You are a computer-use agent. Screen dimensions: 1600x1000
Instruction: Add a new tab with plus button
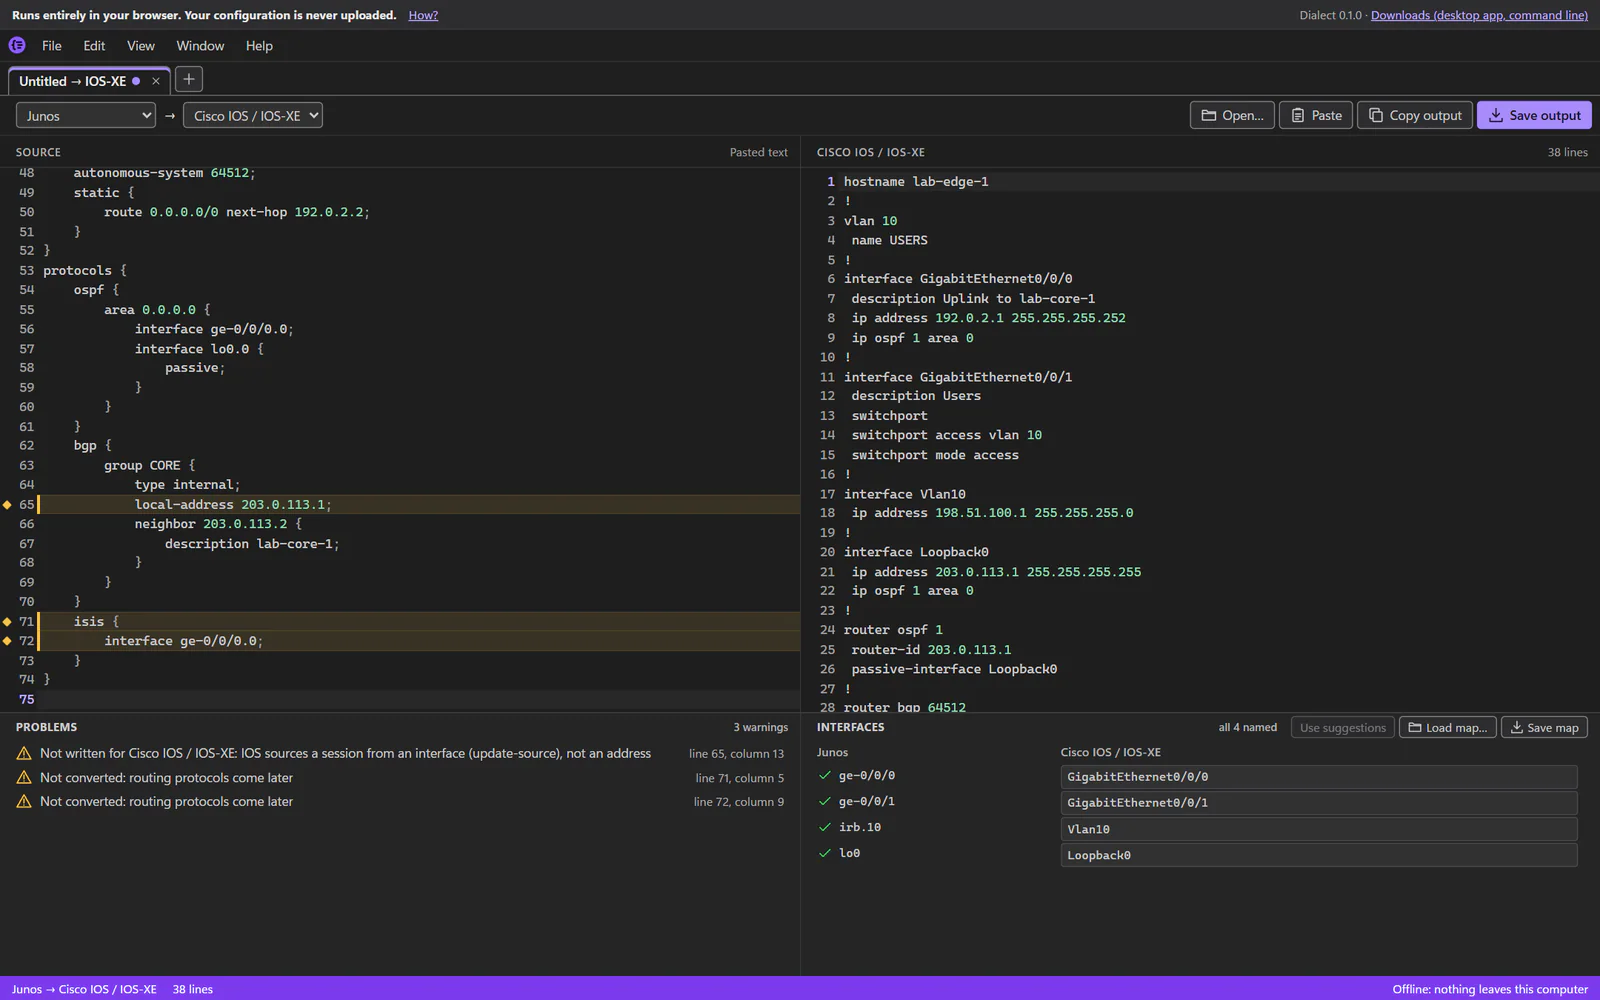tap(188, 79)
